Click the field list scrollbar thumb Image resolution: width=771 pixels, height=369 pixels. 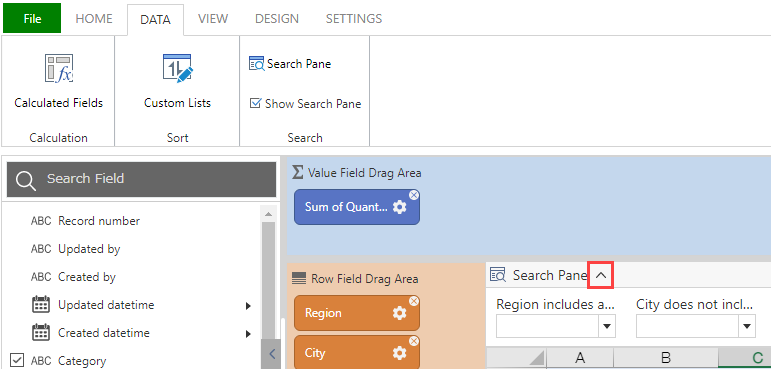point(268,280)
